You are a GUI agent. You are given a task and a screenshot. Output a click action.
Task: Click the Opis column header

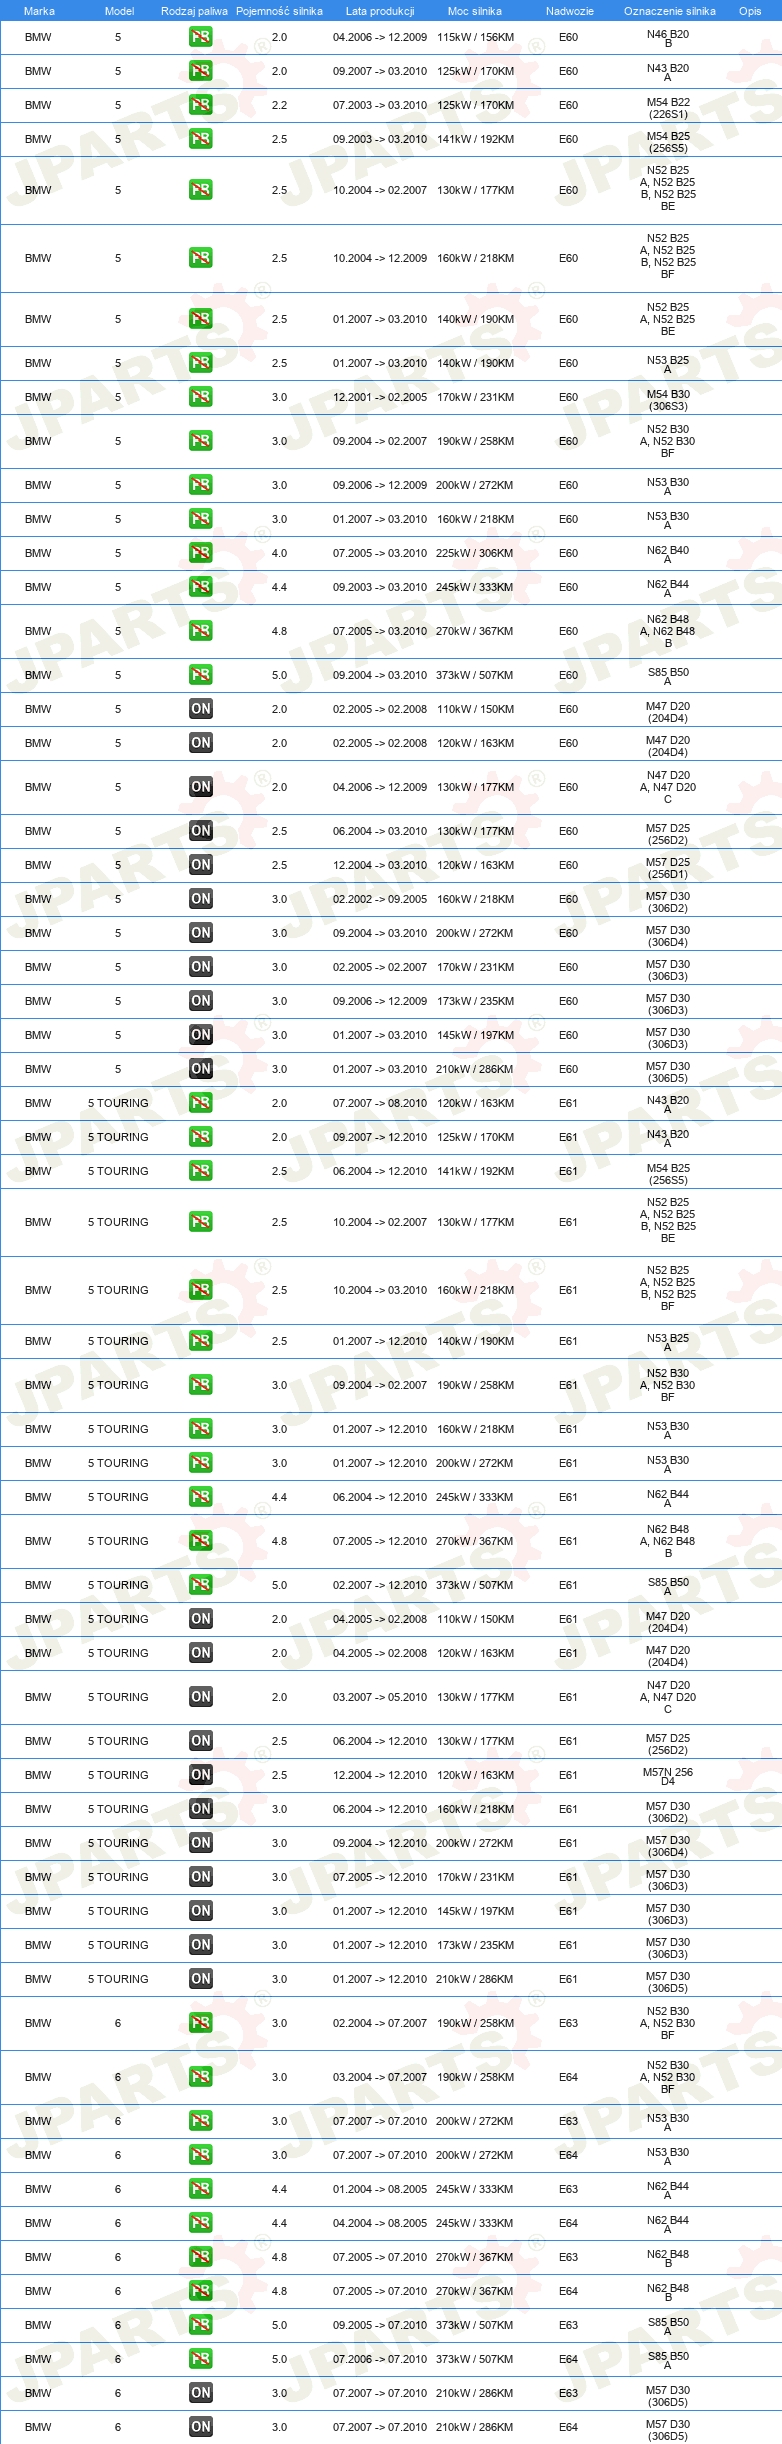coord(750,11)
